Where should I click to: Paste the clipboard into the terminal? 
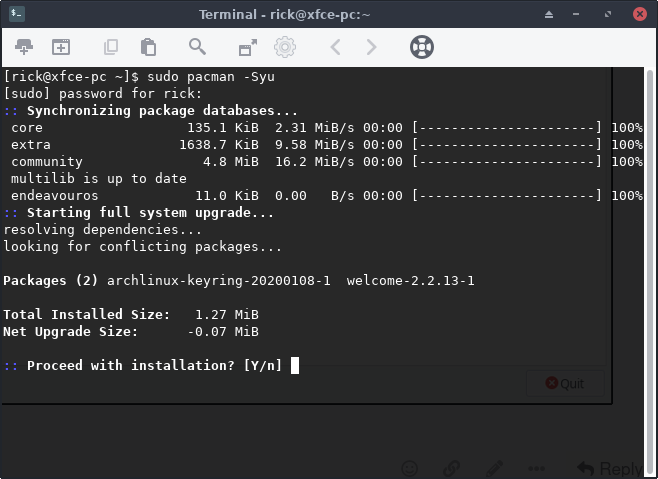point(148,47)
